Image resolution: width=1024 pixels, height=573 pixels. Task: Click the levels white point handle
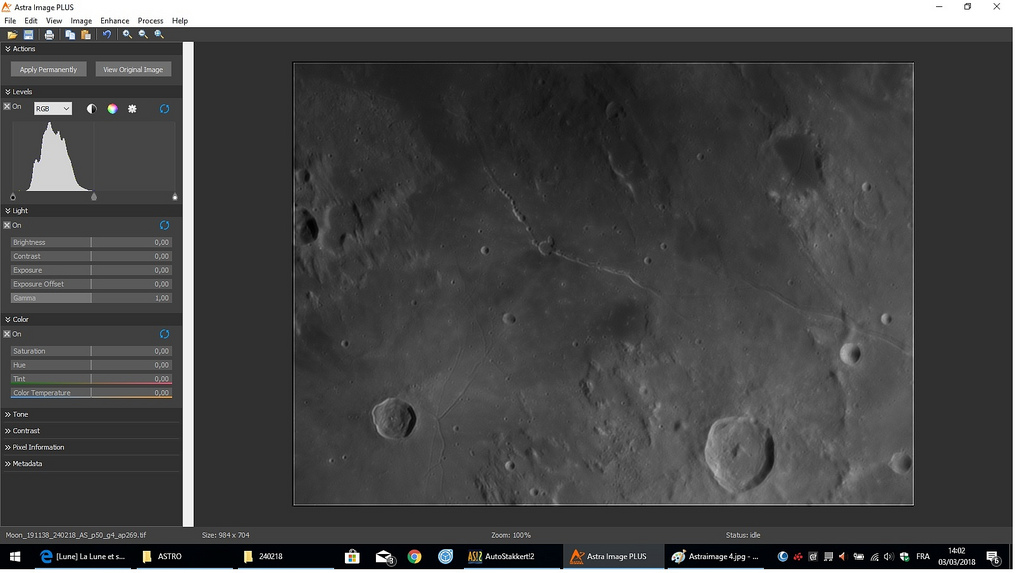[175, 197]
